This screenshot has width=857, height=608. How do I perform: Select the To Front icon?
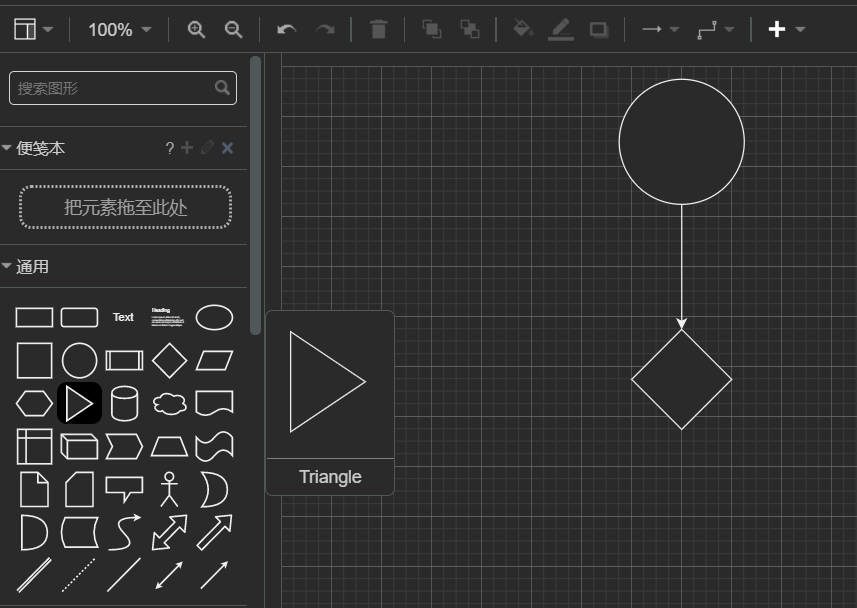(430, 29)
